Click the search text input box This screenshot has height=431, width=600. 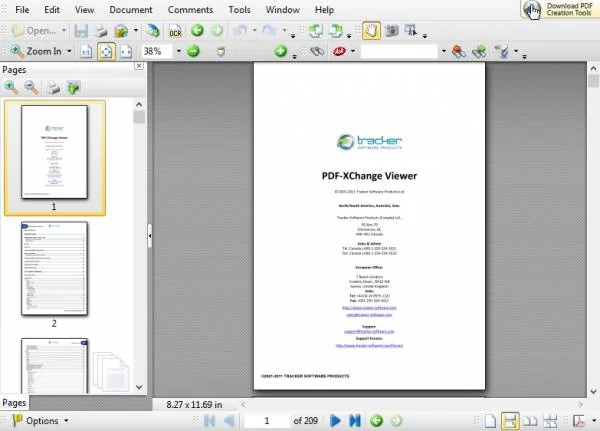(x=399, y=51)
